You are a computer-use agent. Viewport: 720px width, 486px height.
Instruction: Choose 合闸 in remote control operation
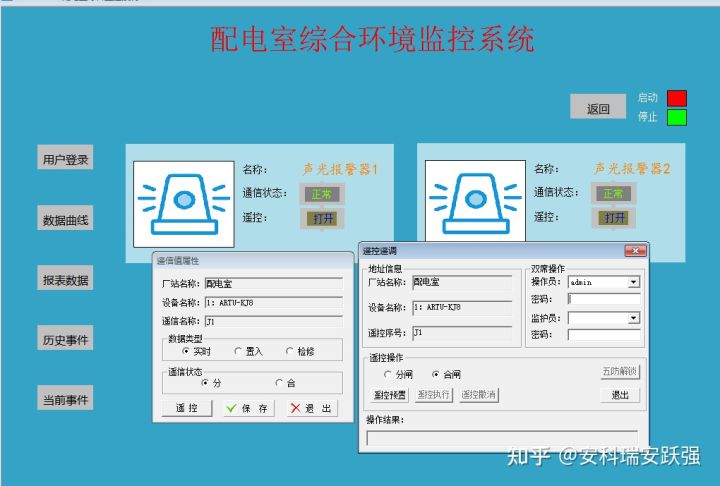tap(436, 374)
